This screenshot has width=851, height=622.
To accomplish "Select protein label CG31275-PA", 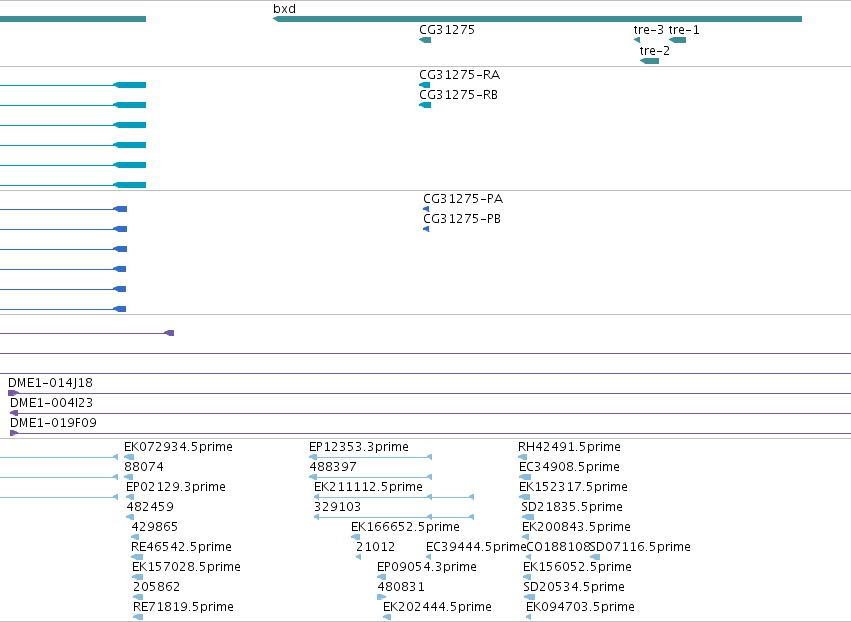I will (463, 199).
